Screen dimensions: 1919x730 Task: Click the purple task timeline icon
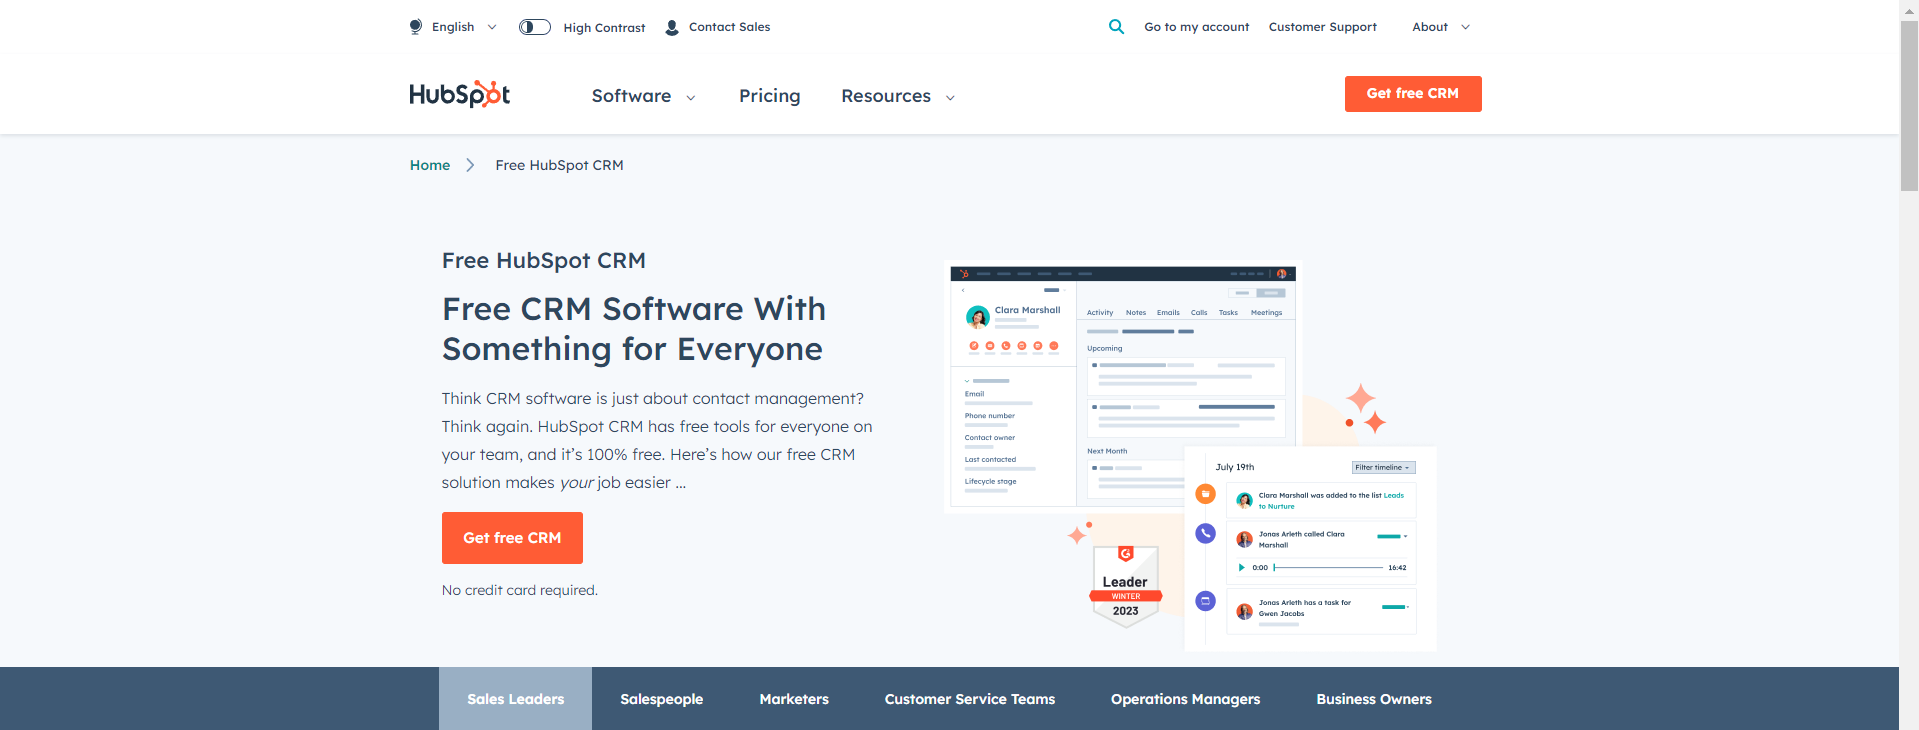tap(1206, 601)
